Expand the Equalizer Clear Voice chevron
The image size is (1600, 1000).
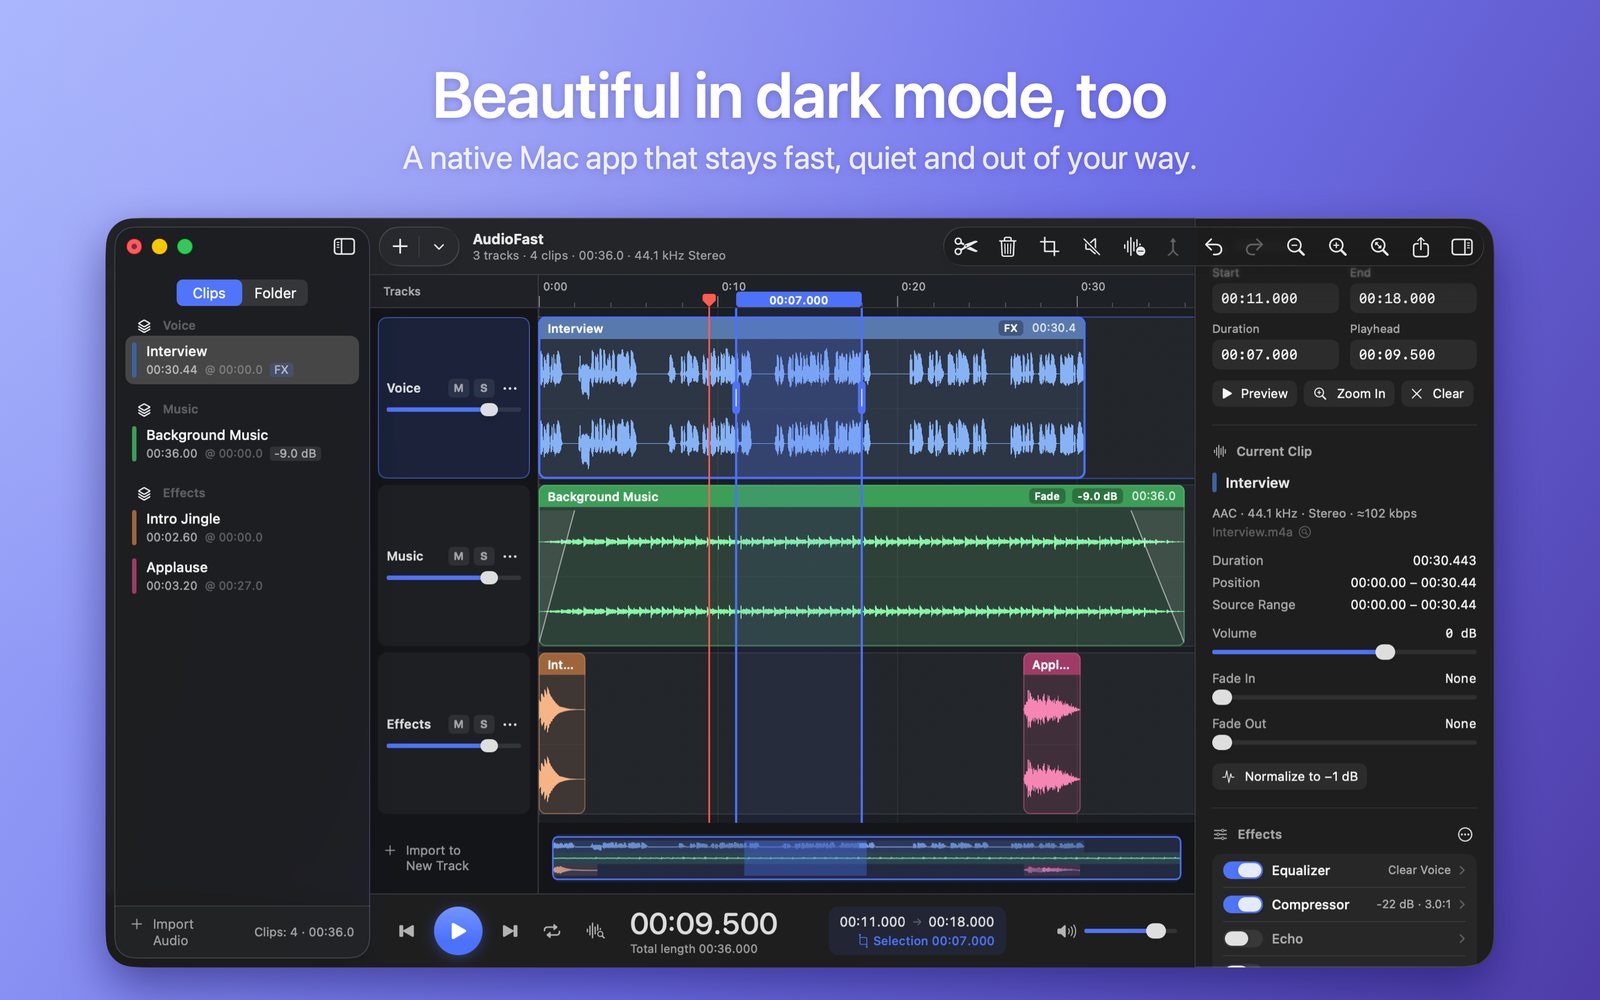(x=1462, y=871)
